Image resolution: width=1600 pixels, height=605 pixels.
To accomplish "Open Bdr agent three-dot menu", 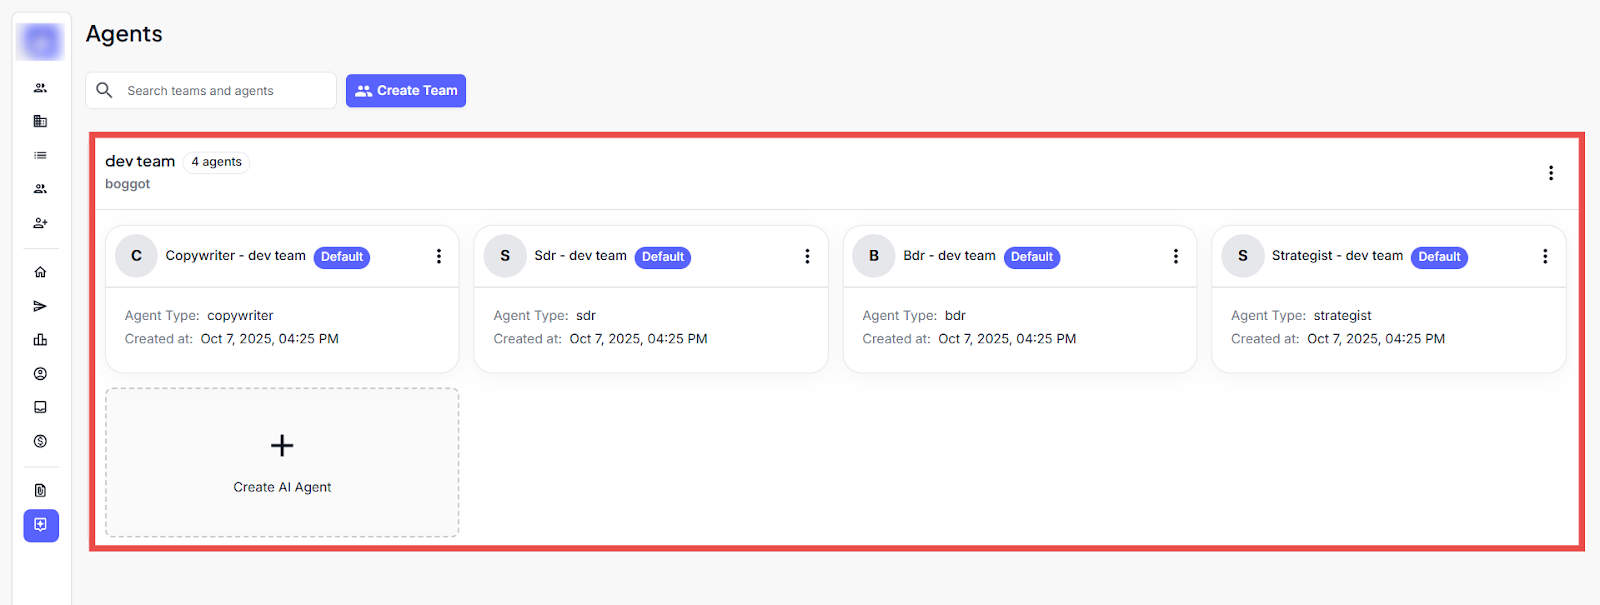I will click(1175, 256).
